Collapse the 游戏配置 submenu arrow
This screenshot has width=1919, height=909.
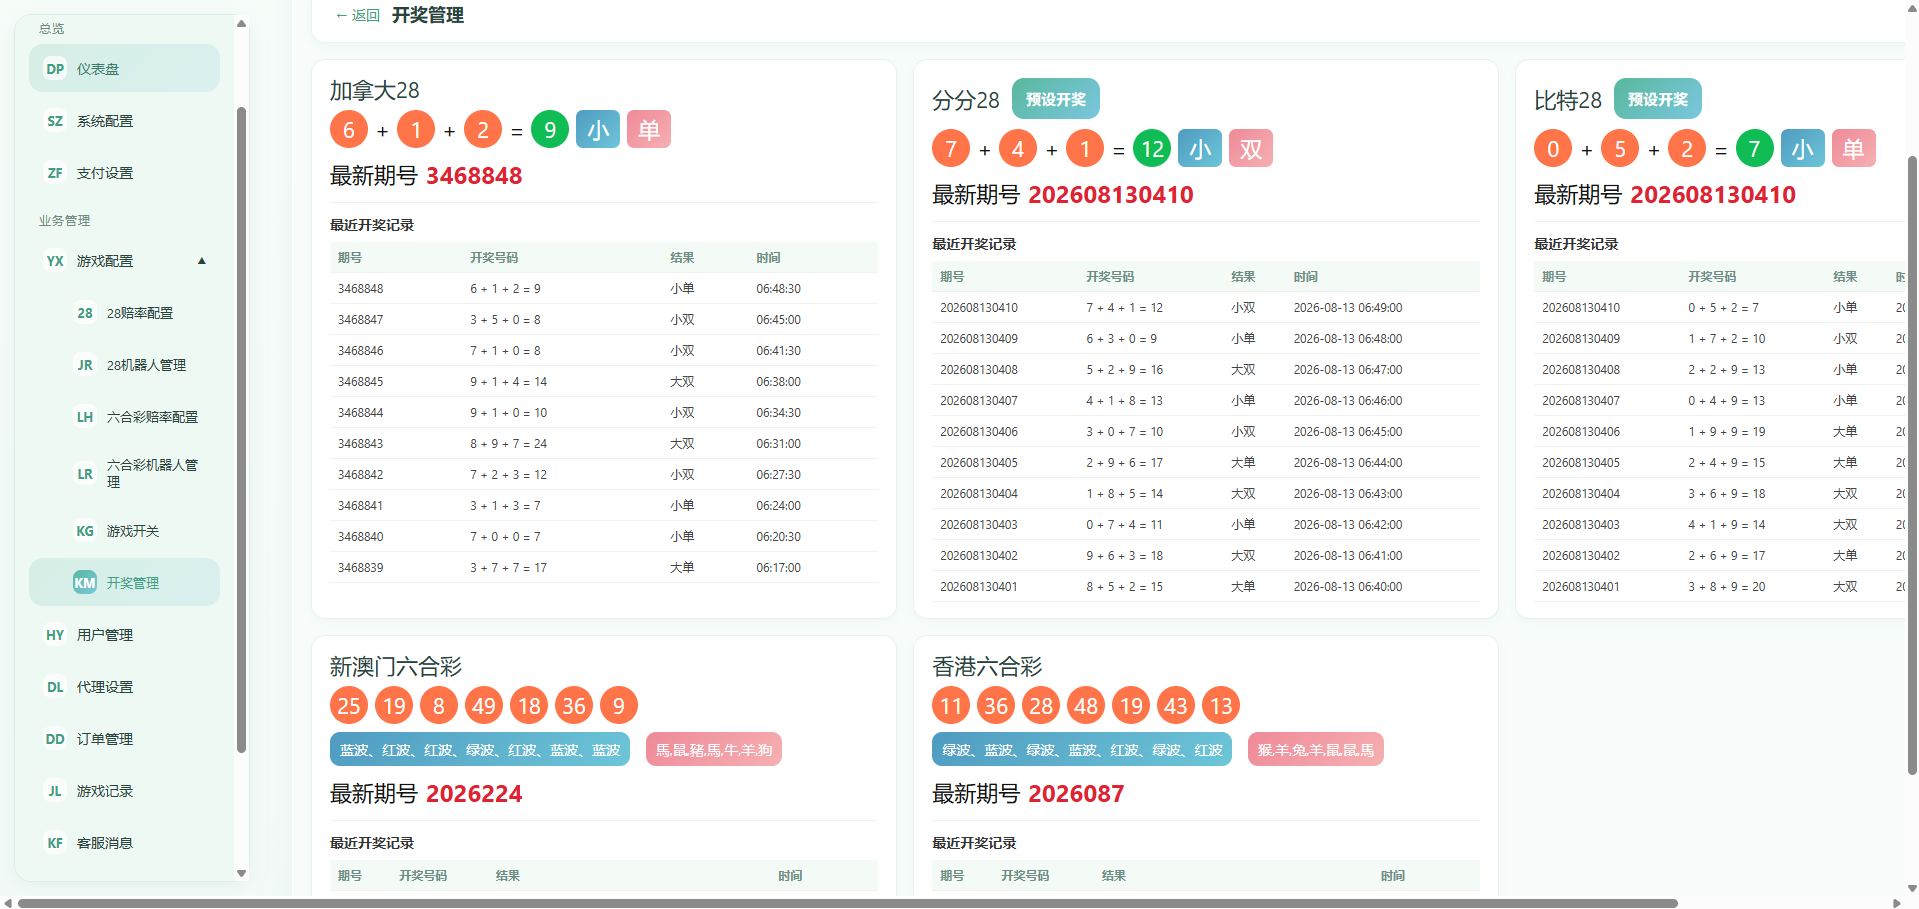point(202,261)
